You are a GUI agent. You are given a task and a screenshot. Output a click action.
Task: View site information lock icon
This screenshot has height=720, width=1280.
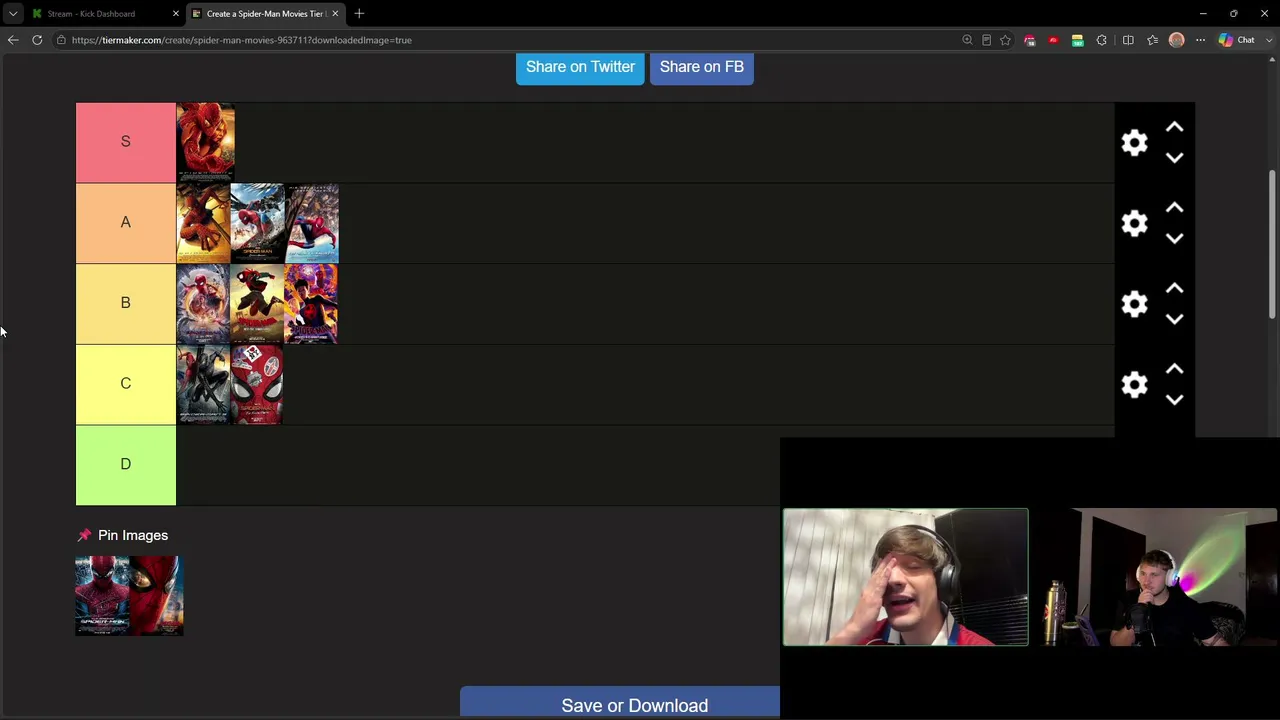(x=61, y=40)
